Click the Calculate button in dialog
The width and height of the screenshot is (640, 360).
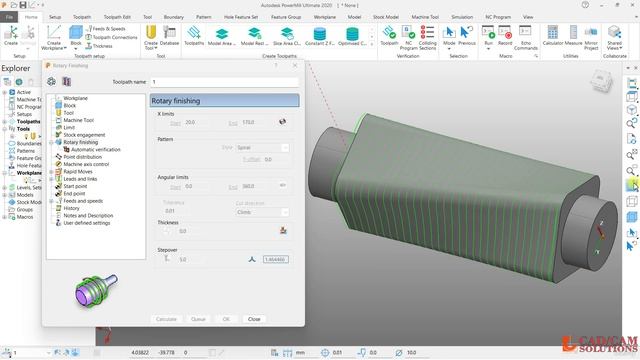coord(166,319)
